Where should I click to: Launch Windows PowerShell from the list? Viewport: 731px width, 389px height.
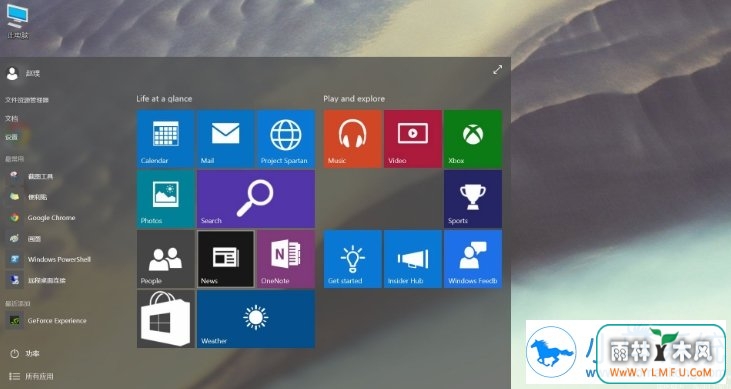point(50,259)
